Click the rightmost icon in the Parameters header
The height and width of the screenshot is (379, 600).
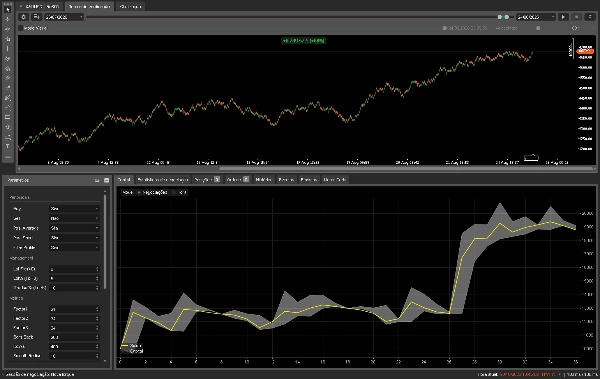point(106,180)
